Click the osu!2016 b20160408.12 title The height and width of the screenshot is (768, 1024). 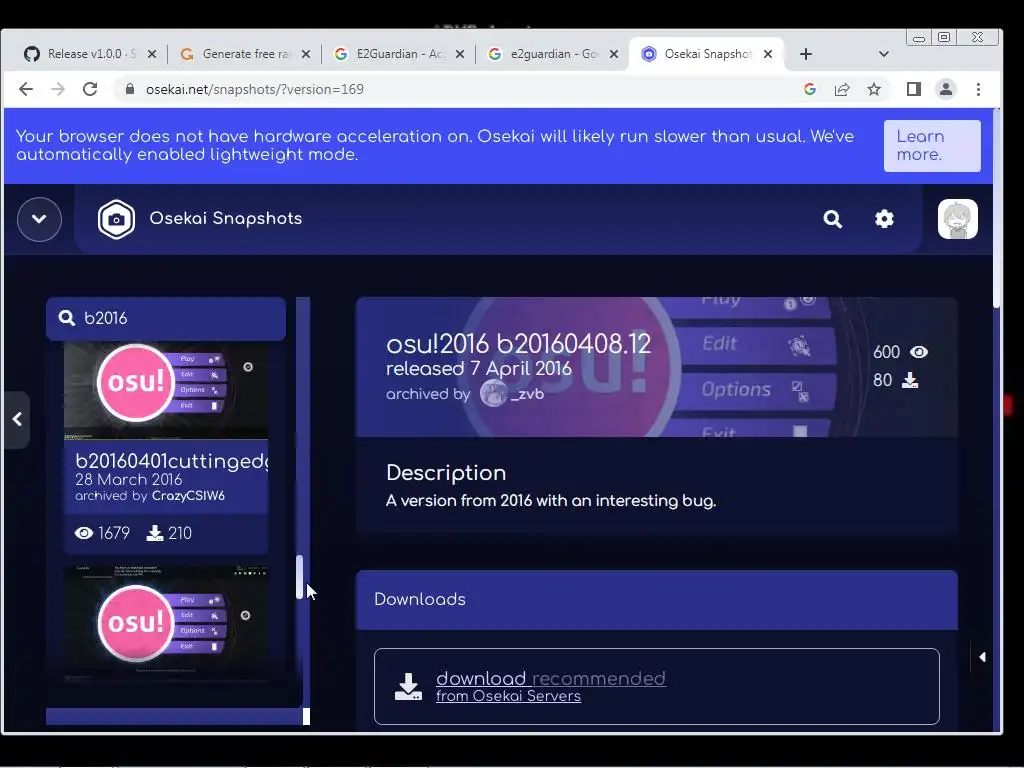pos(519,344)
